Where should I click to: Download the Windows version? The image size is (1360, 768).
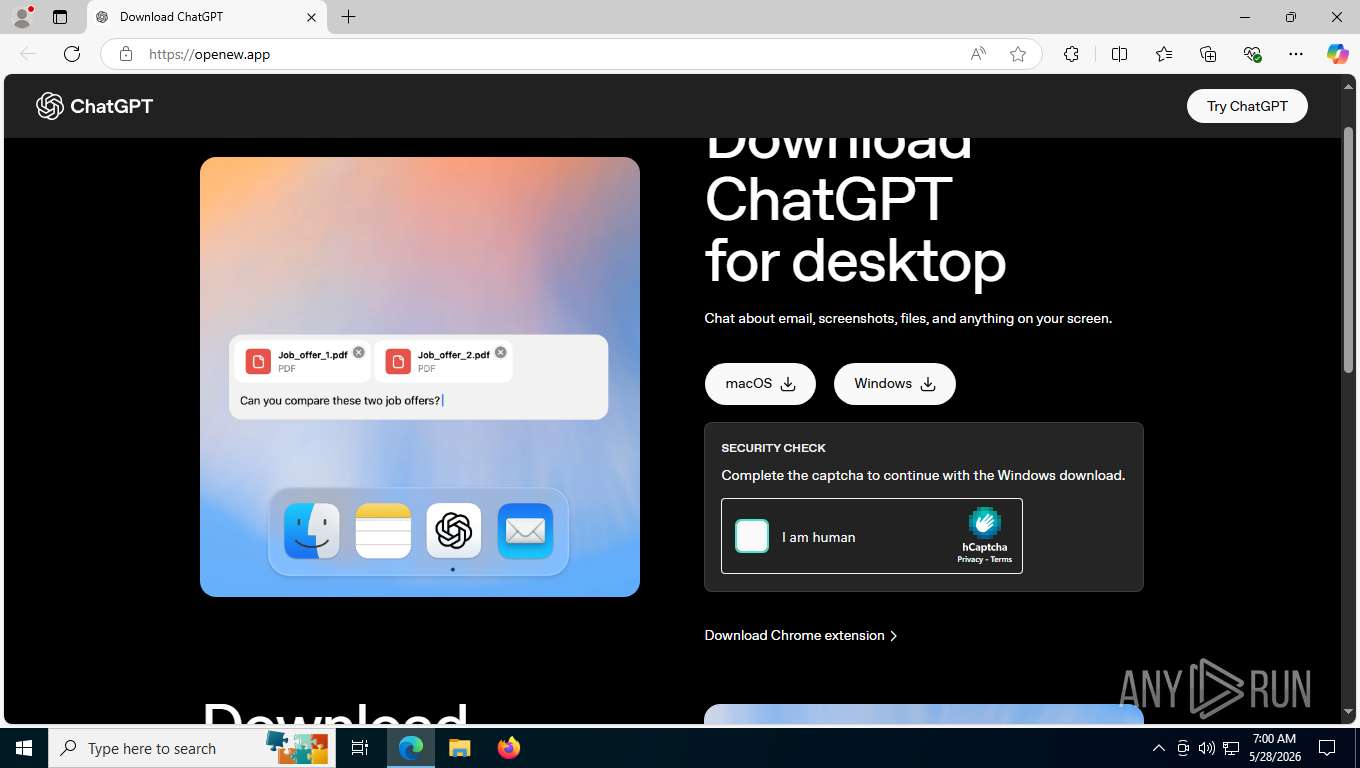pos(895,384)
